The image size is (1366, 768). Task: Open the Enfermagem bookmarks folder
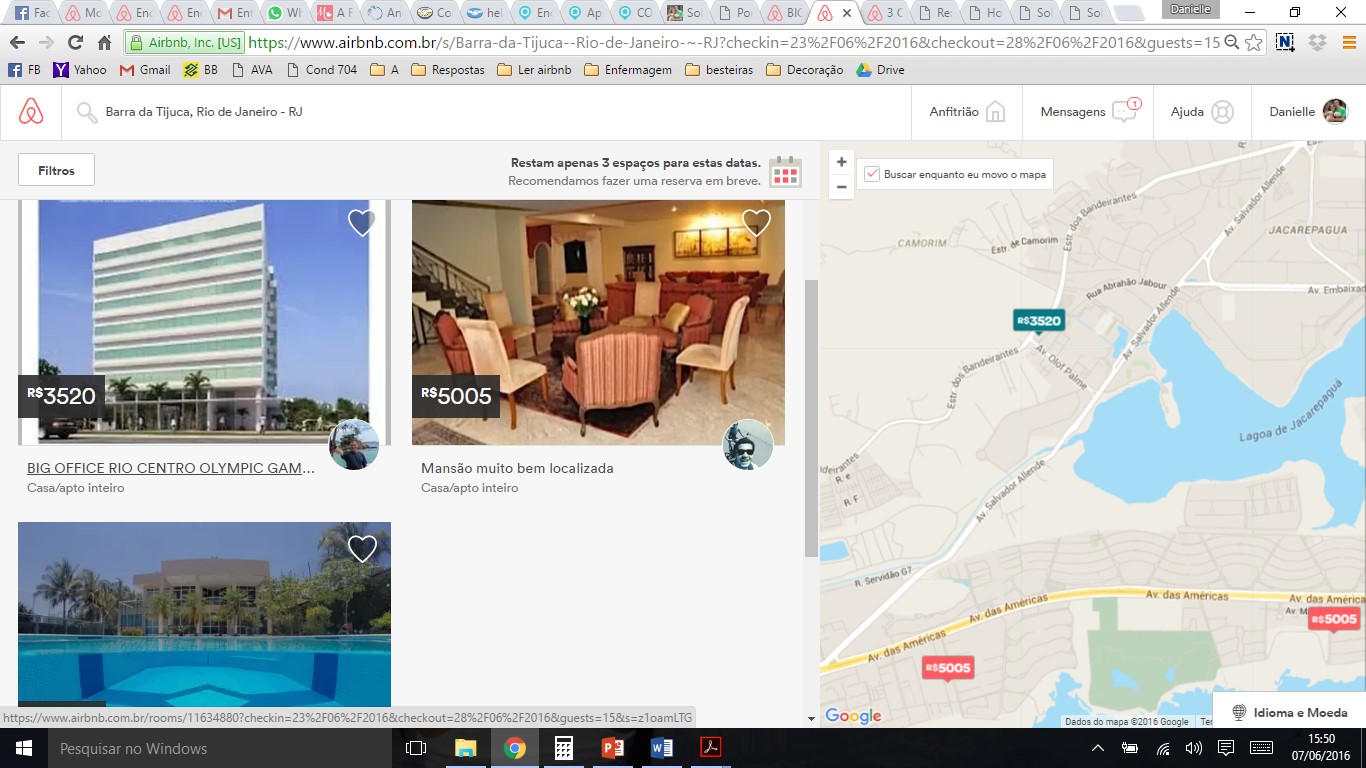[x=628, y=70]
